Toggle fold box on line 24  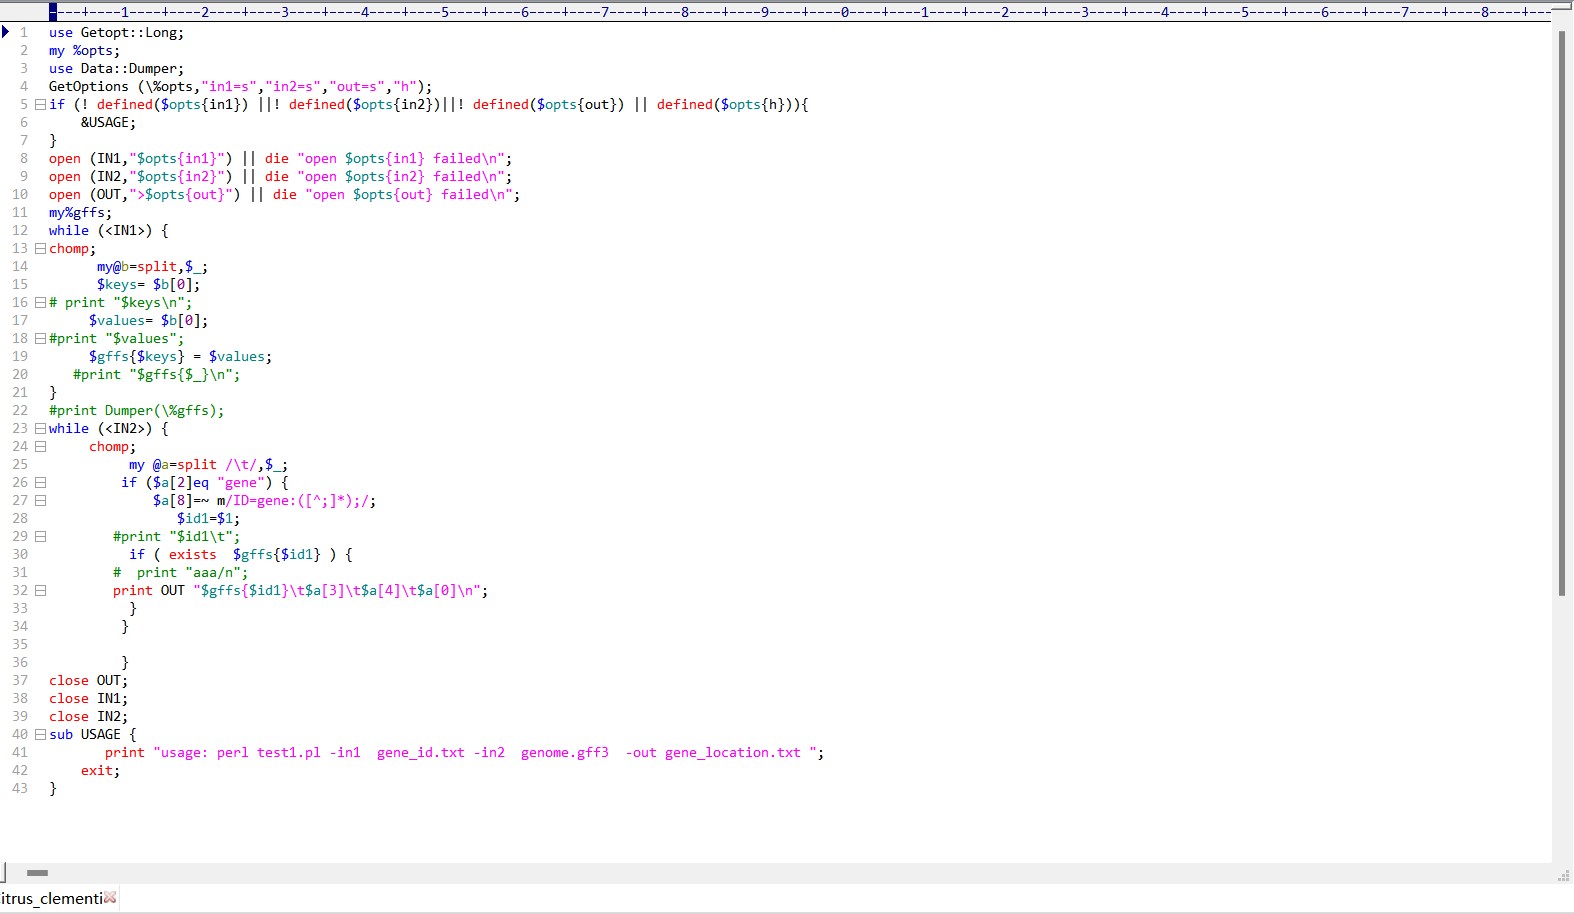[40, 446]
